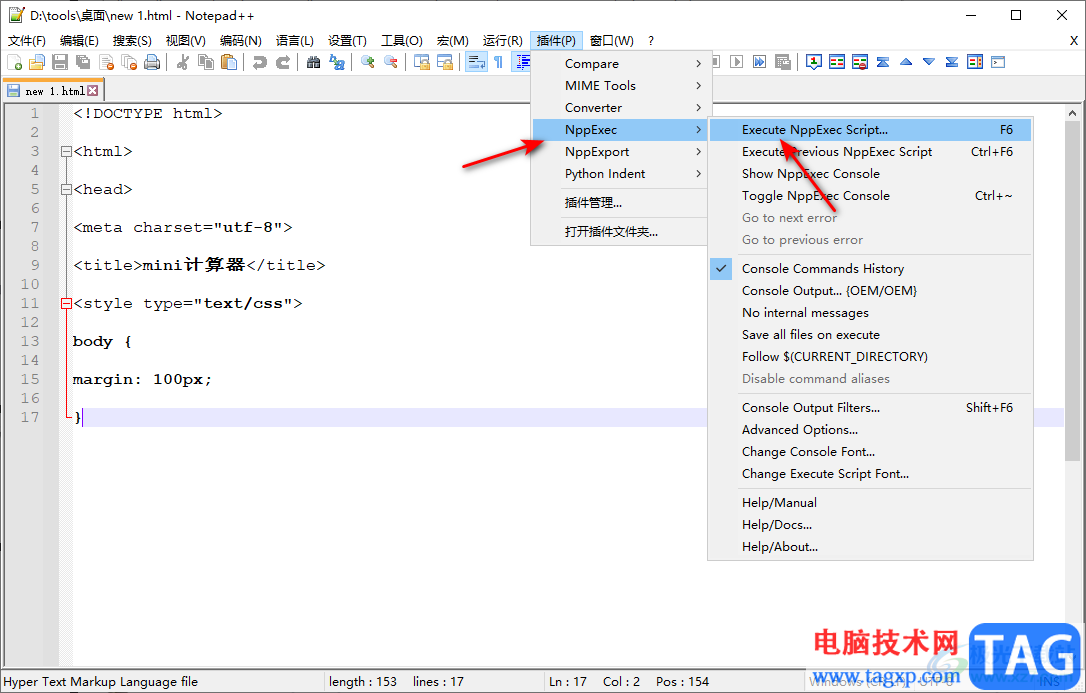Open Find with the binoculars icon
The height and width of the screenshot is (693, 1086).
click(314, 62)
